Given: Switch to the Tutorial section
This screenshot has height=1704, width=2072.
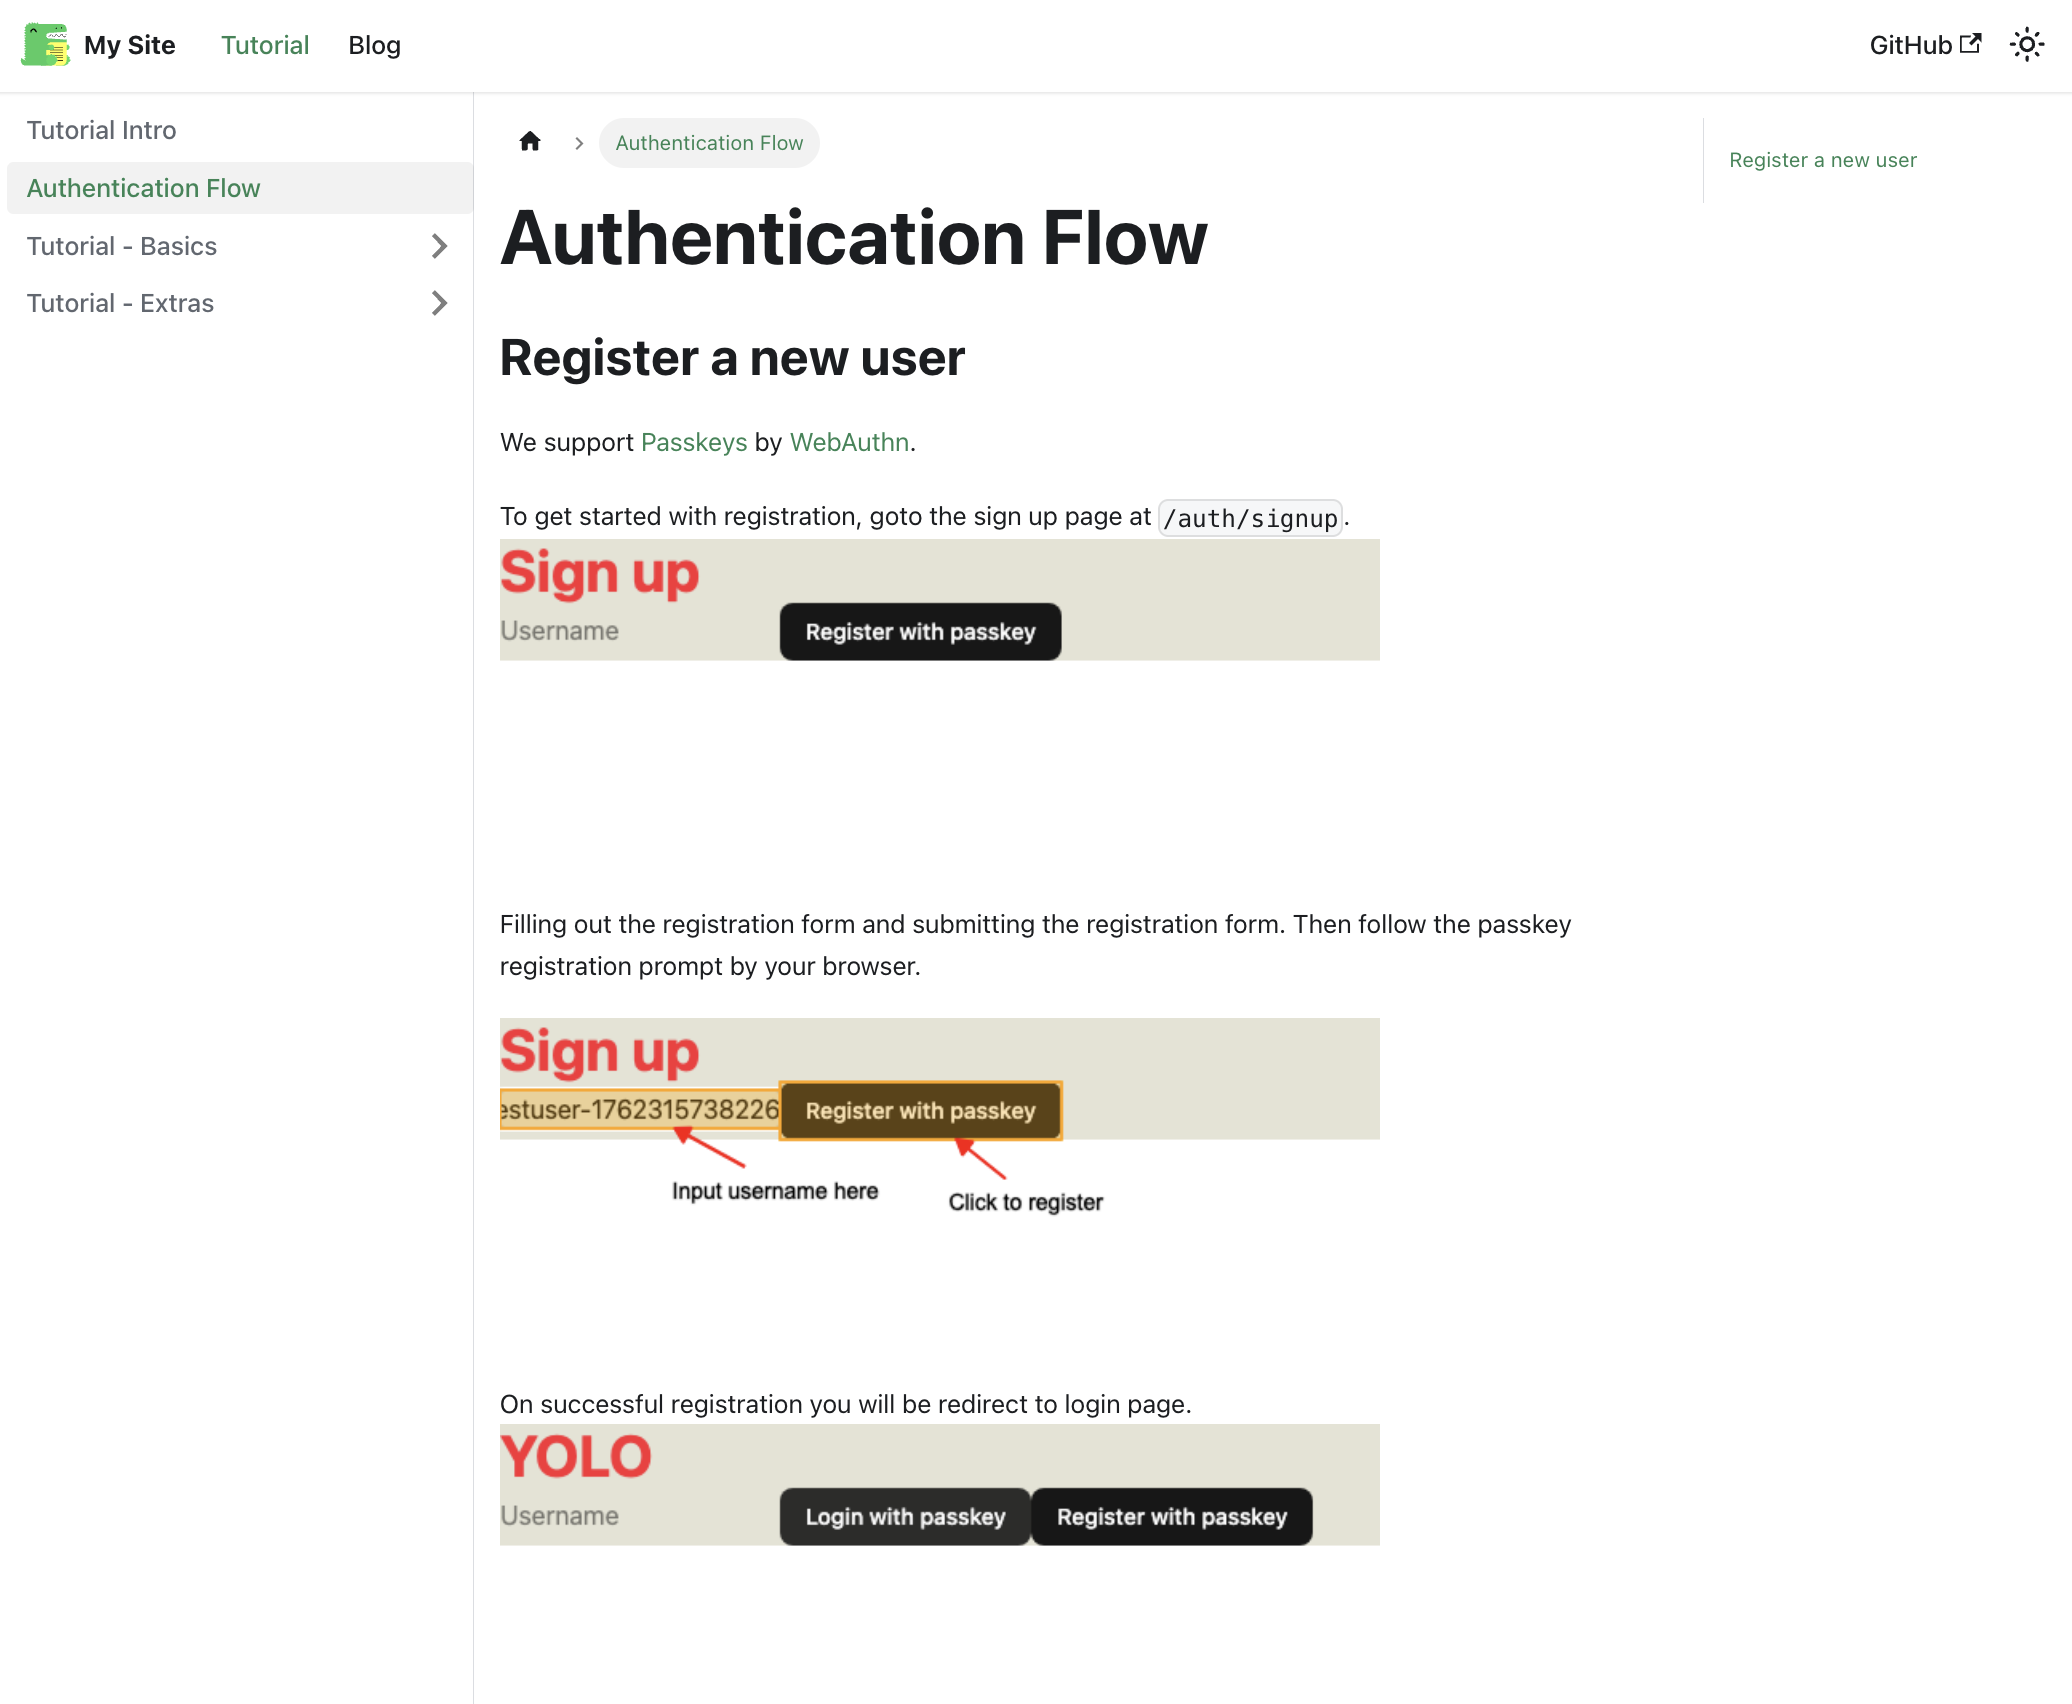Looking at the screenshot, I should (264, 45).
